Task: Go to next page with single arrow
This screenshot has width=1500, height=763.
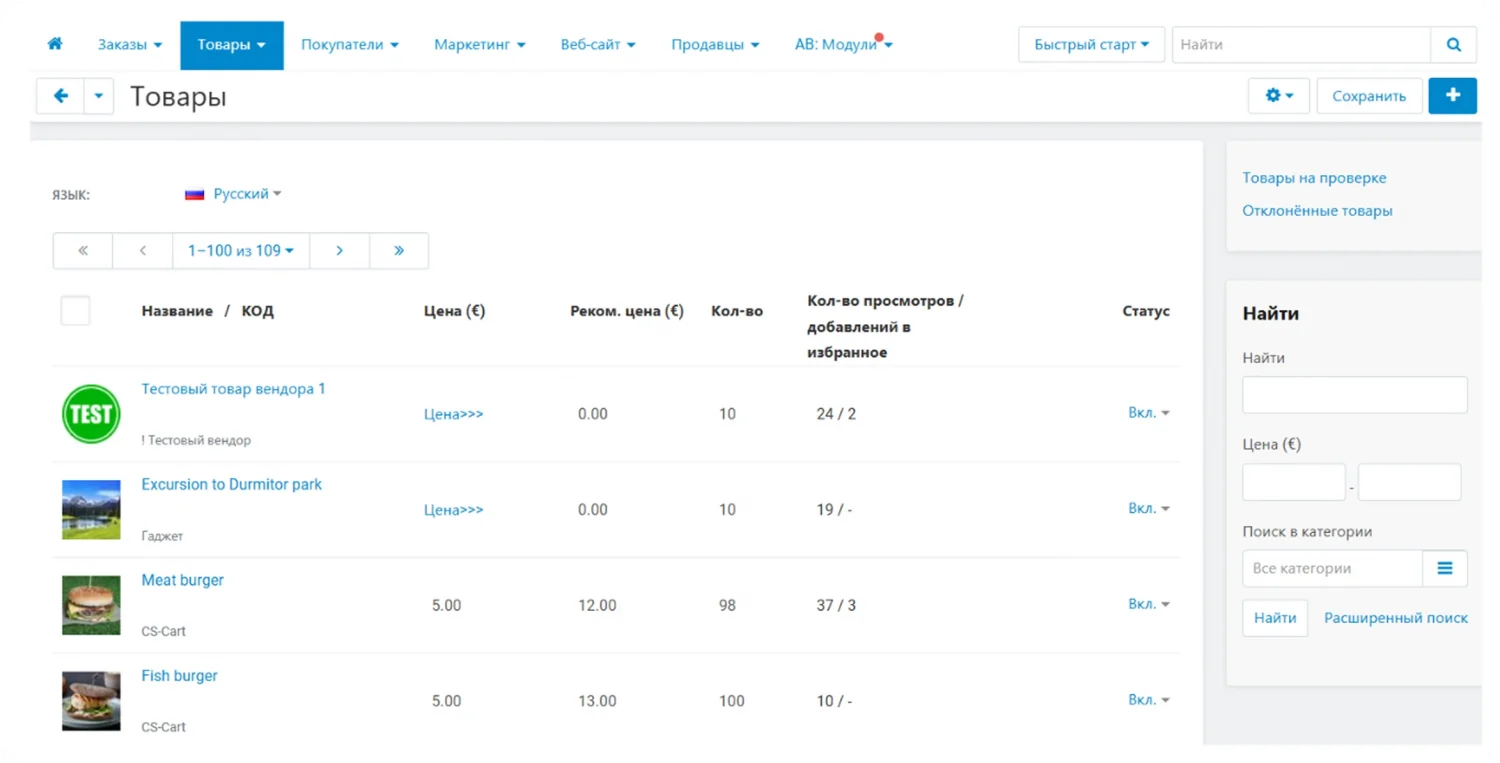Action: [x=339, y=251]
